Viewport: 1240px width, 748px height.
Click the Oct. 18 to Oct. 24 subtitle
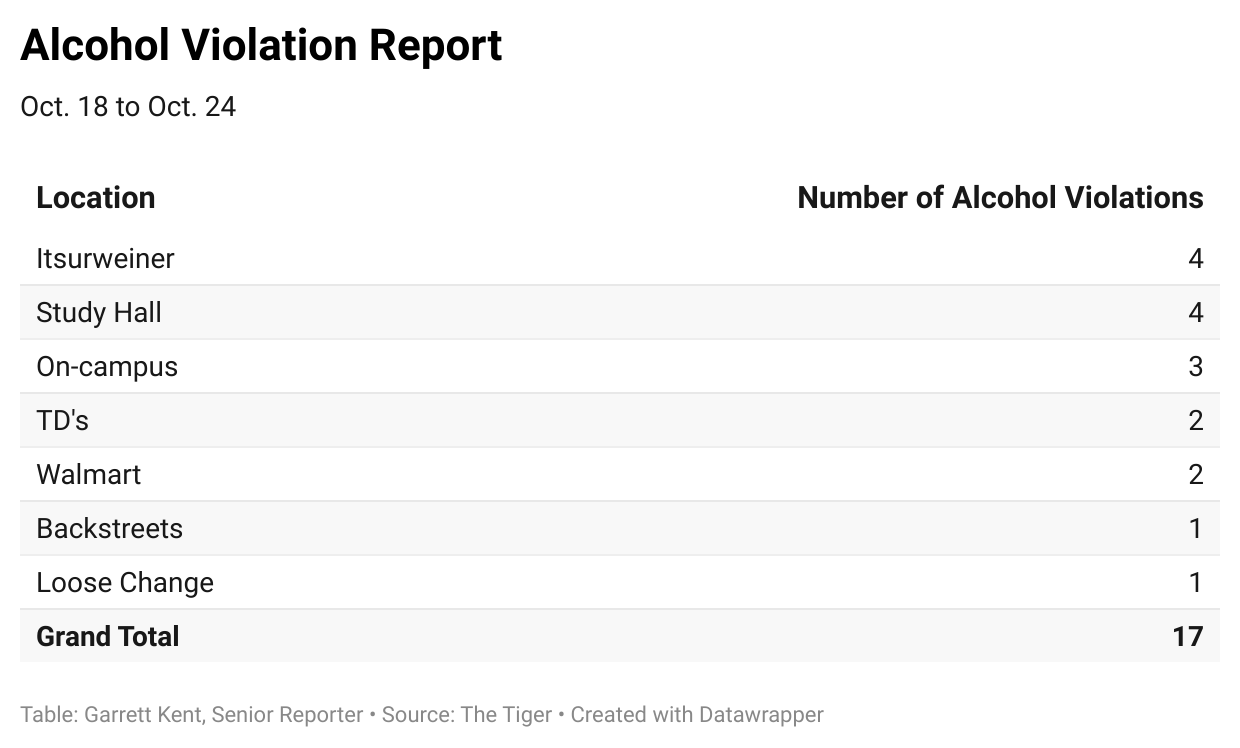(128, 107)
